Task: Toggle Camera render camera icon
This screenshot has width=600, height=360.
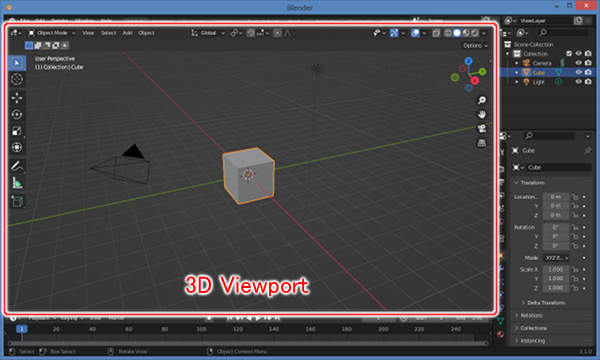Action: click(x=588, y=63)
